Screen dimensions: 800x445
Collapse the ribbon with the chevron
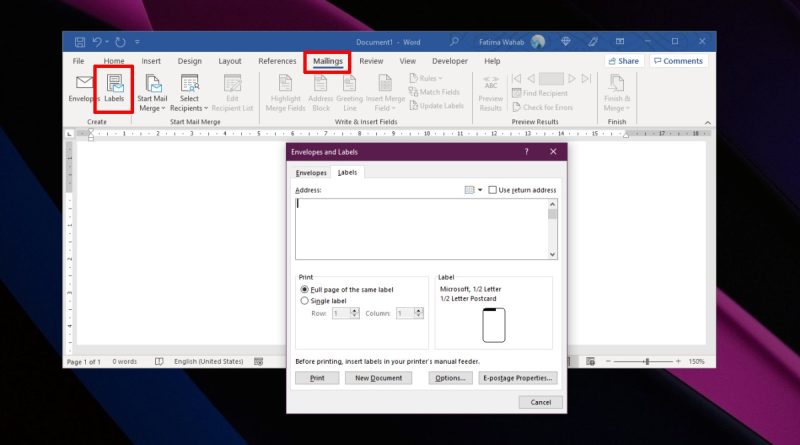tap(708, 122)
